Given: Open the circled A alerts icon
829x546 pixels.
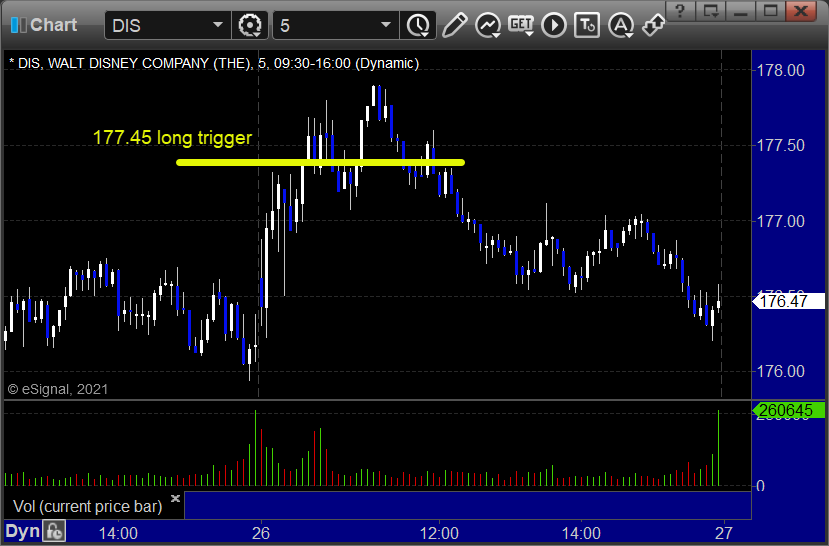Looking at the screenshot, I should 621,25.
